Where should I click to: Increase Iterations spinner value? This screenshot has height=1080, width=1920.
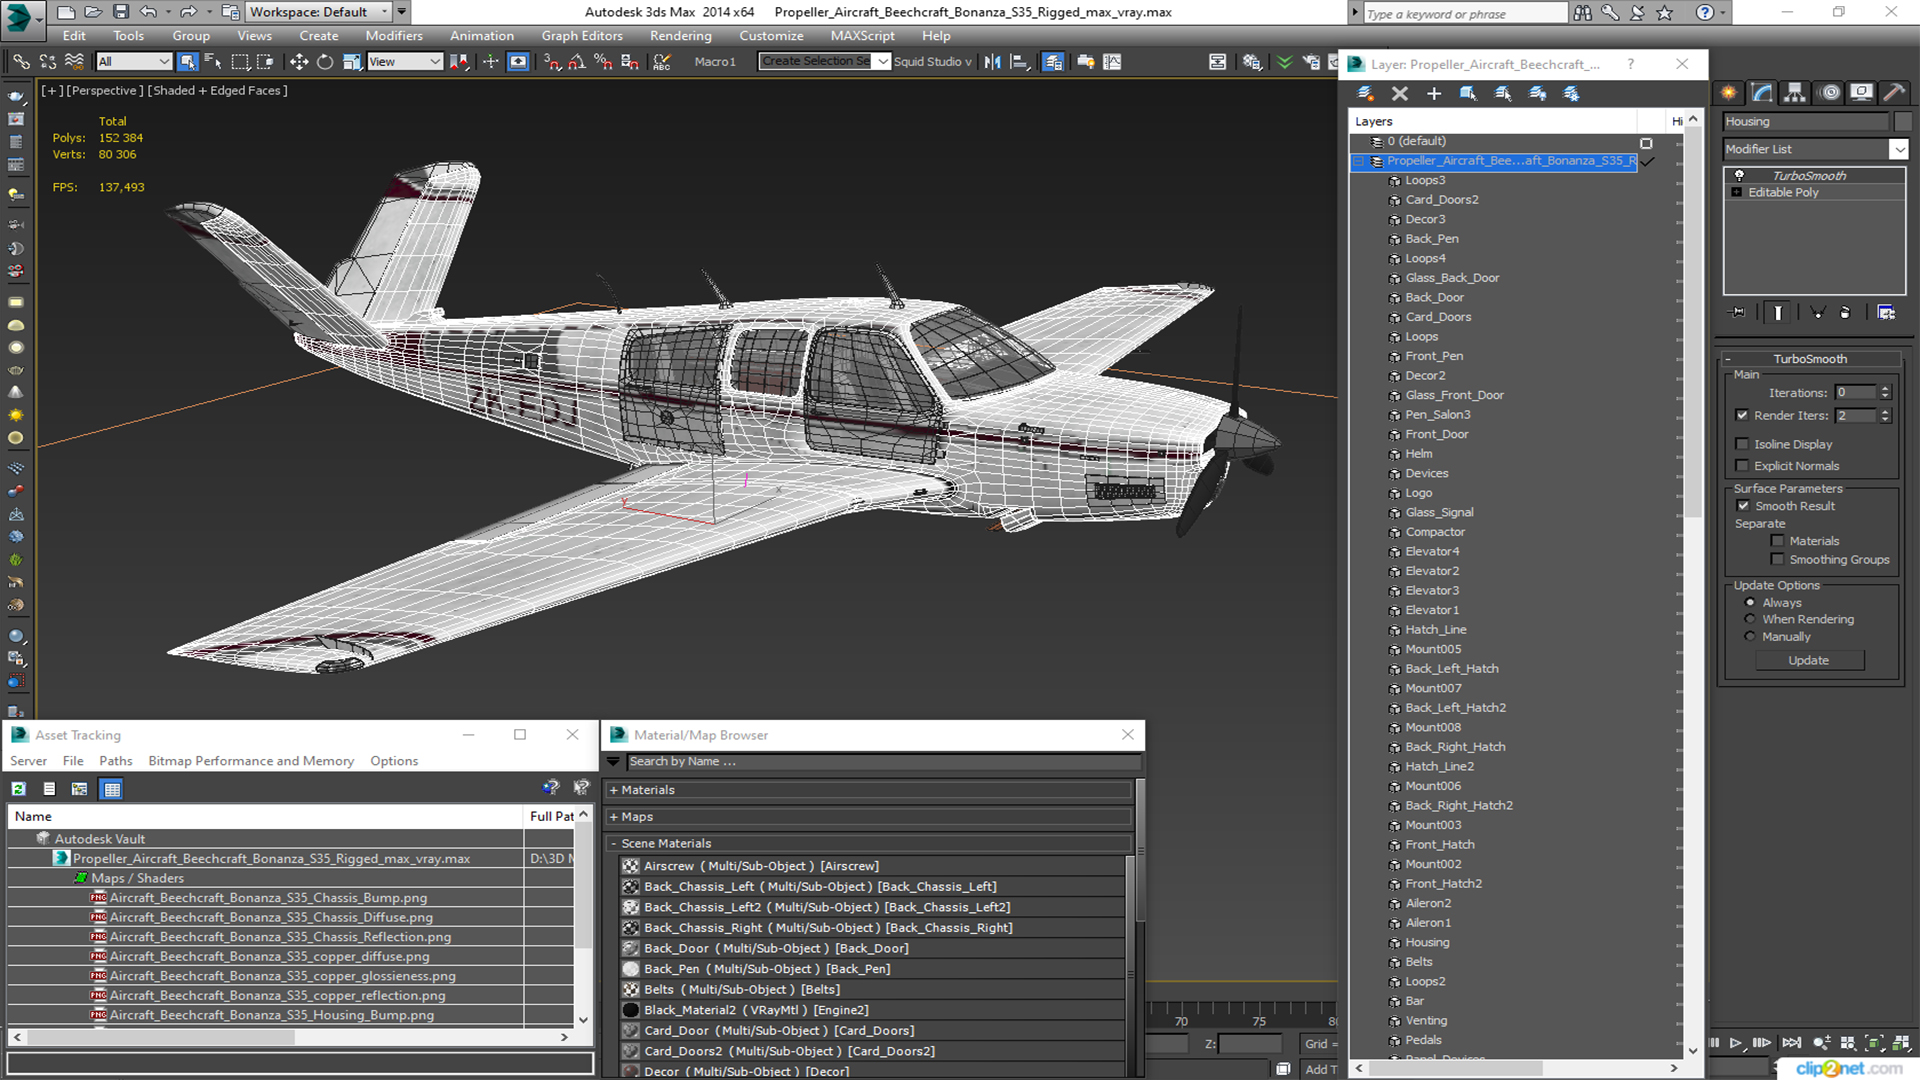pyautogui.click(x=1885, y=389)
